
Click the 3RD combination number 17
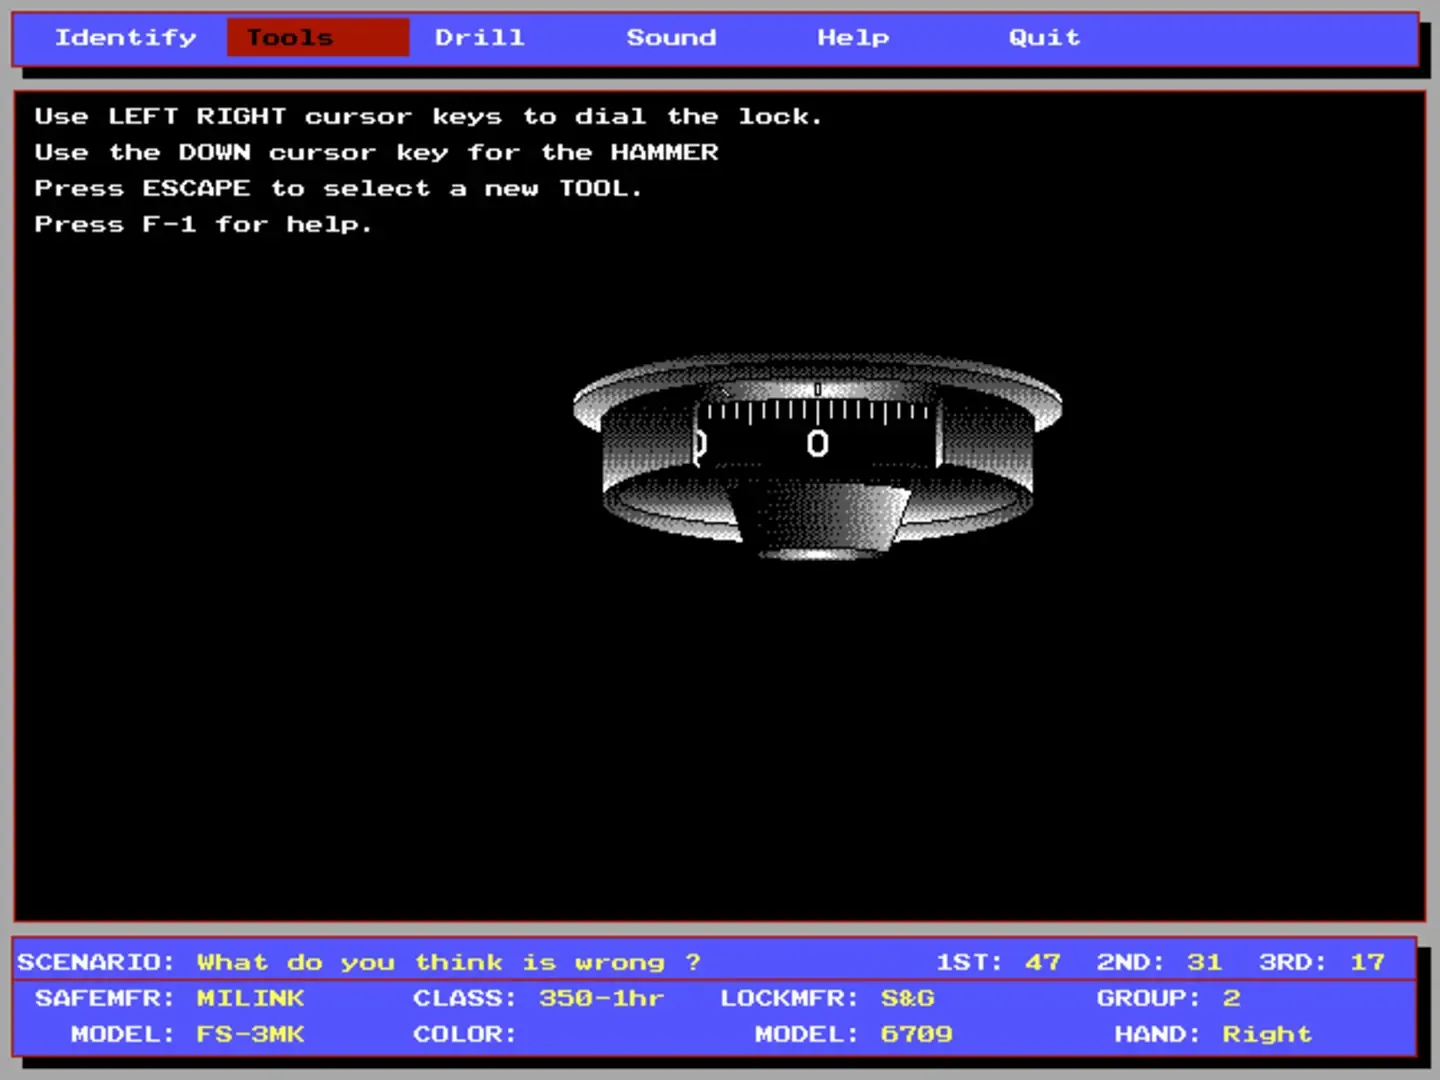click(1367, 962)
